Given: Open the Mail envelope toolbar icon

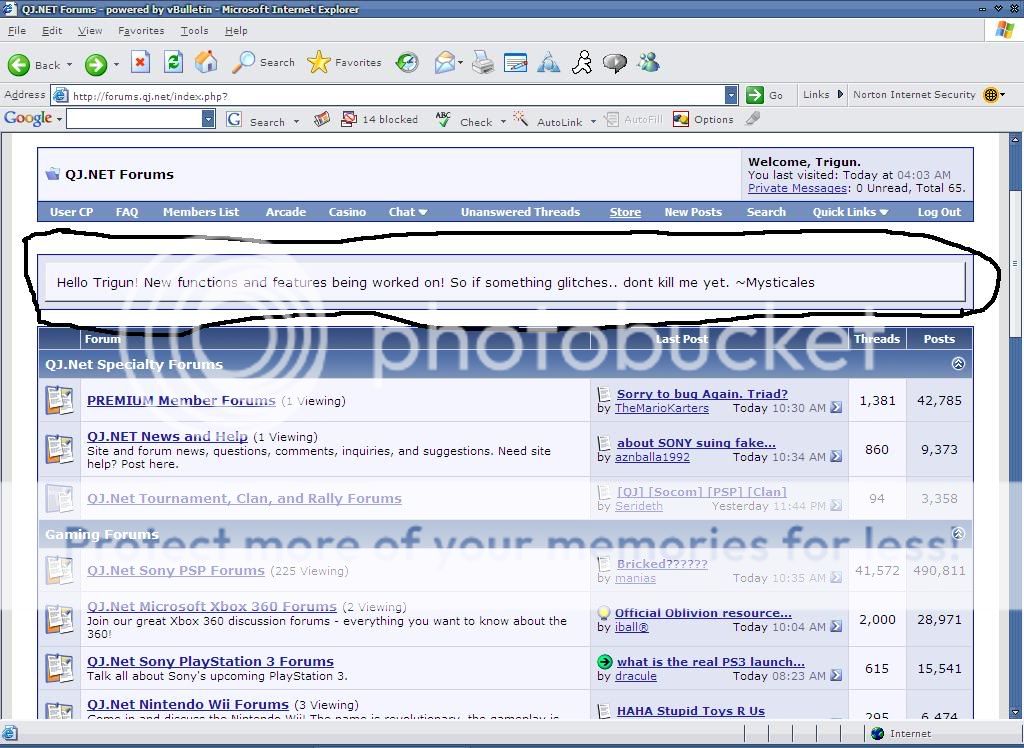Looking at the screenshot, I should coord(445,63).
